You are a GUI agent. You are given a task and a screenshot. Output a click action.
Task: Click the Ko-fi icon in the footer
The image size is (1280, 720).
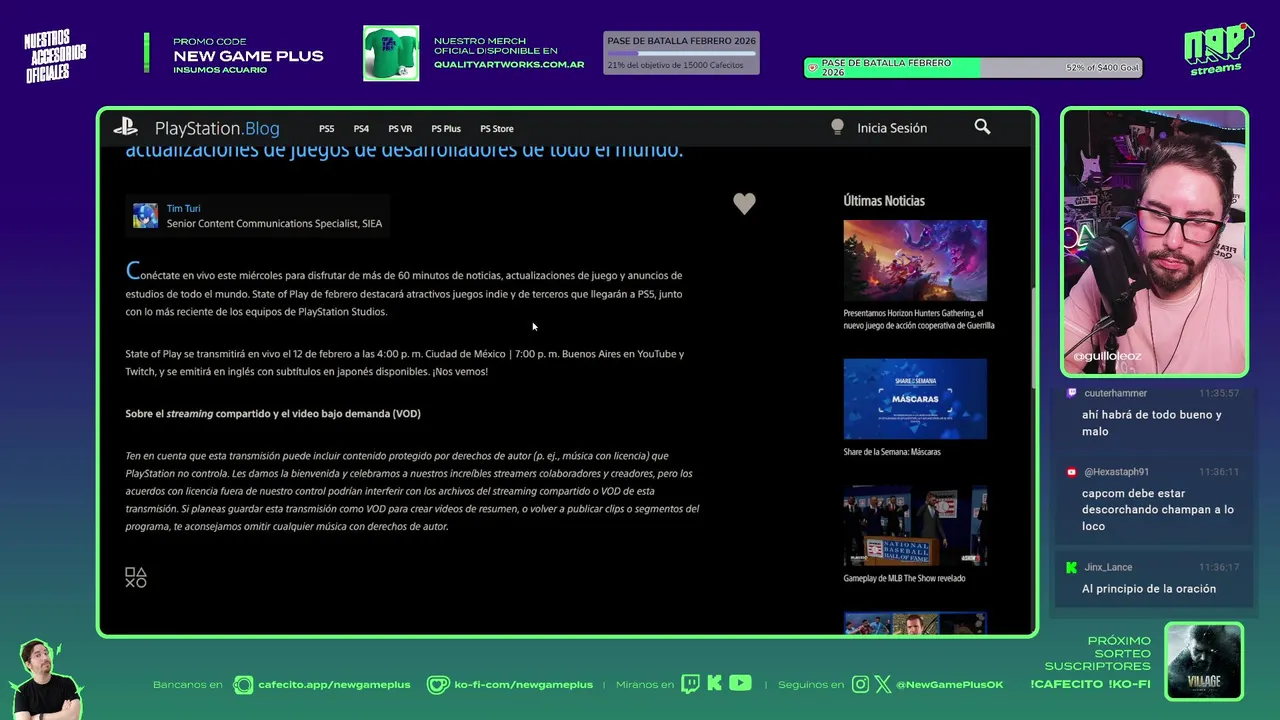tap(438, 685)
